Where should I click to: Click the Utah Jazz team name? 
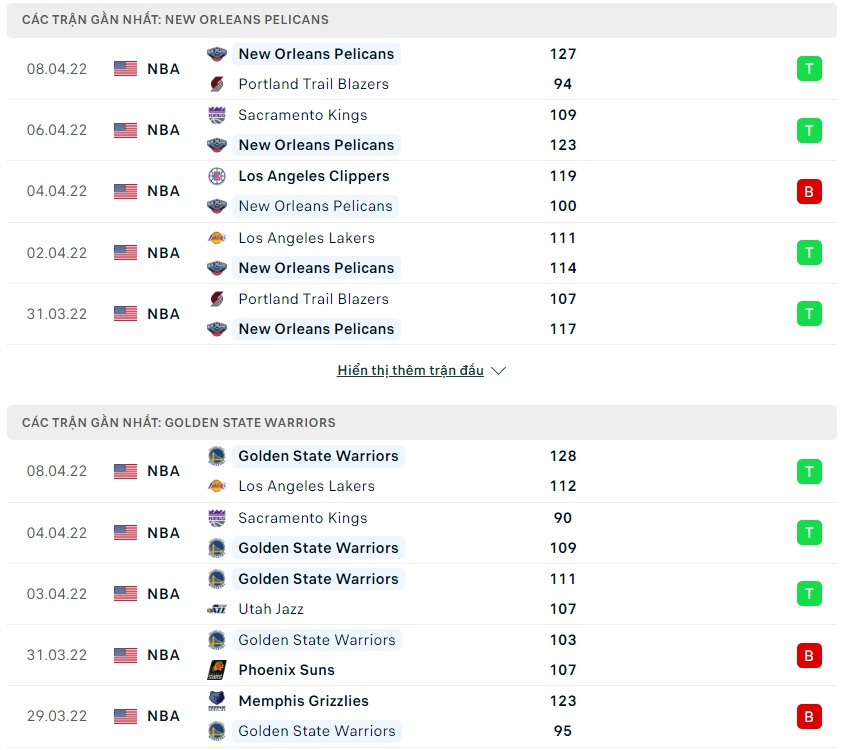[x=271, y=609]
